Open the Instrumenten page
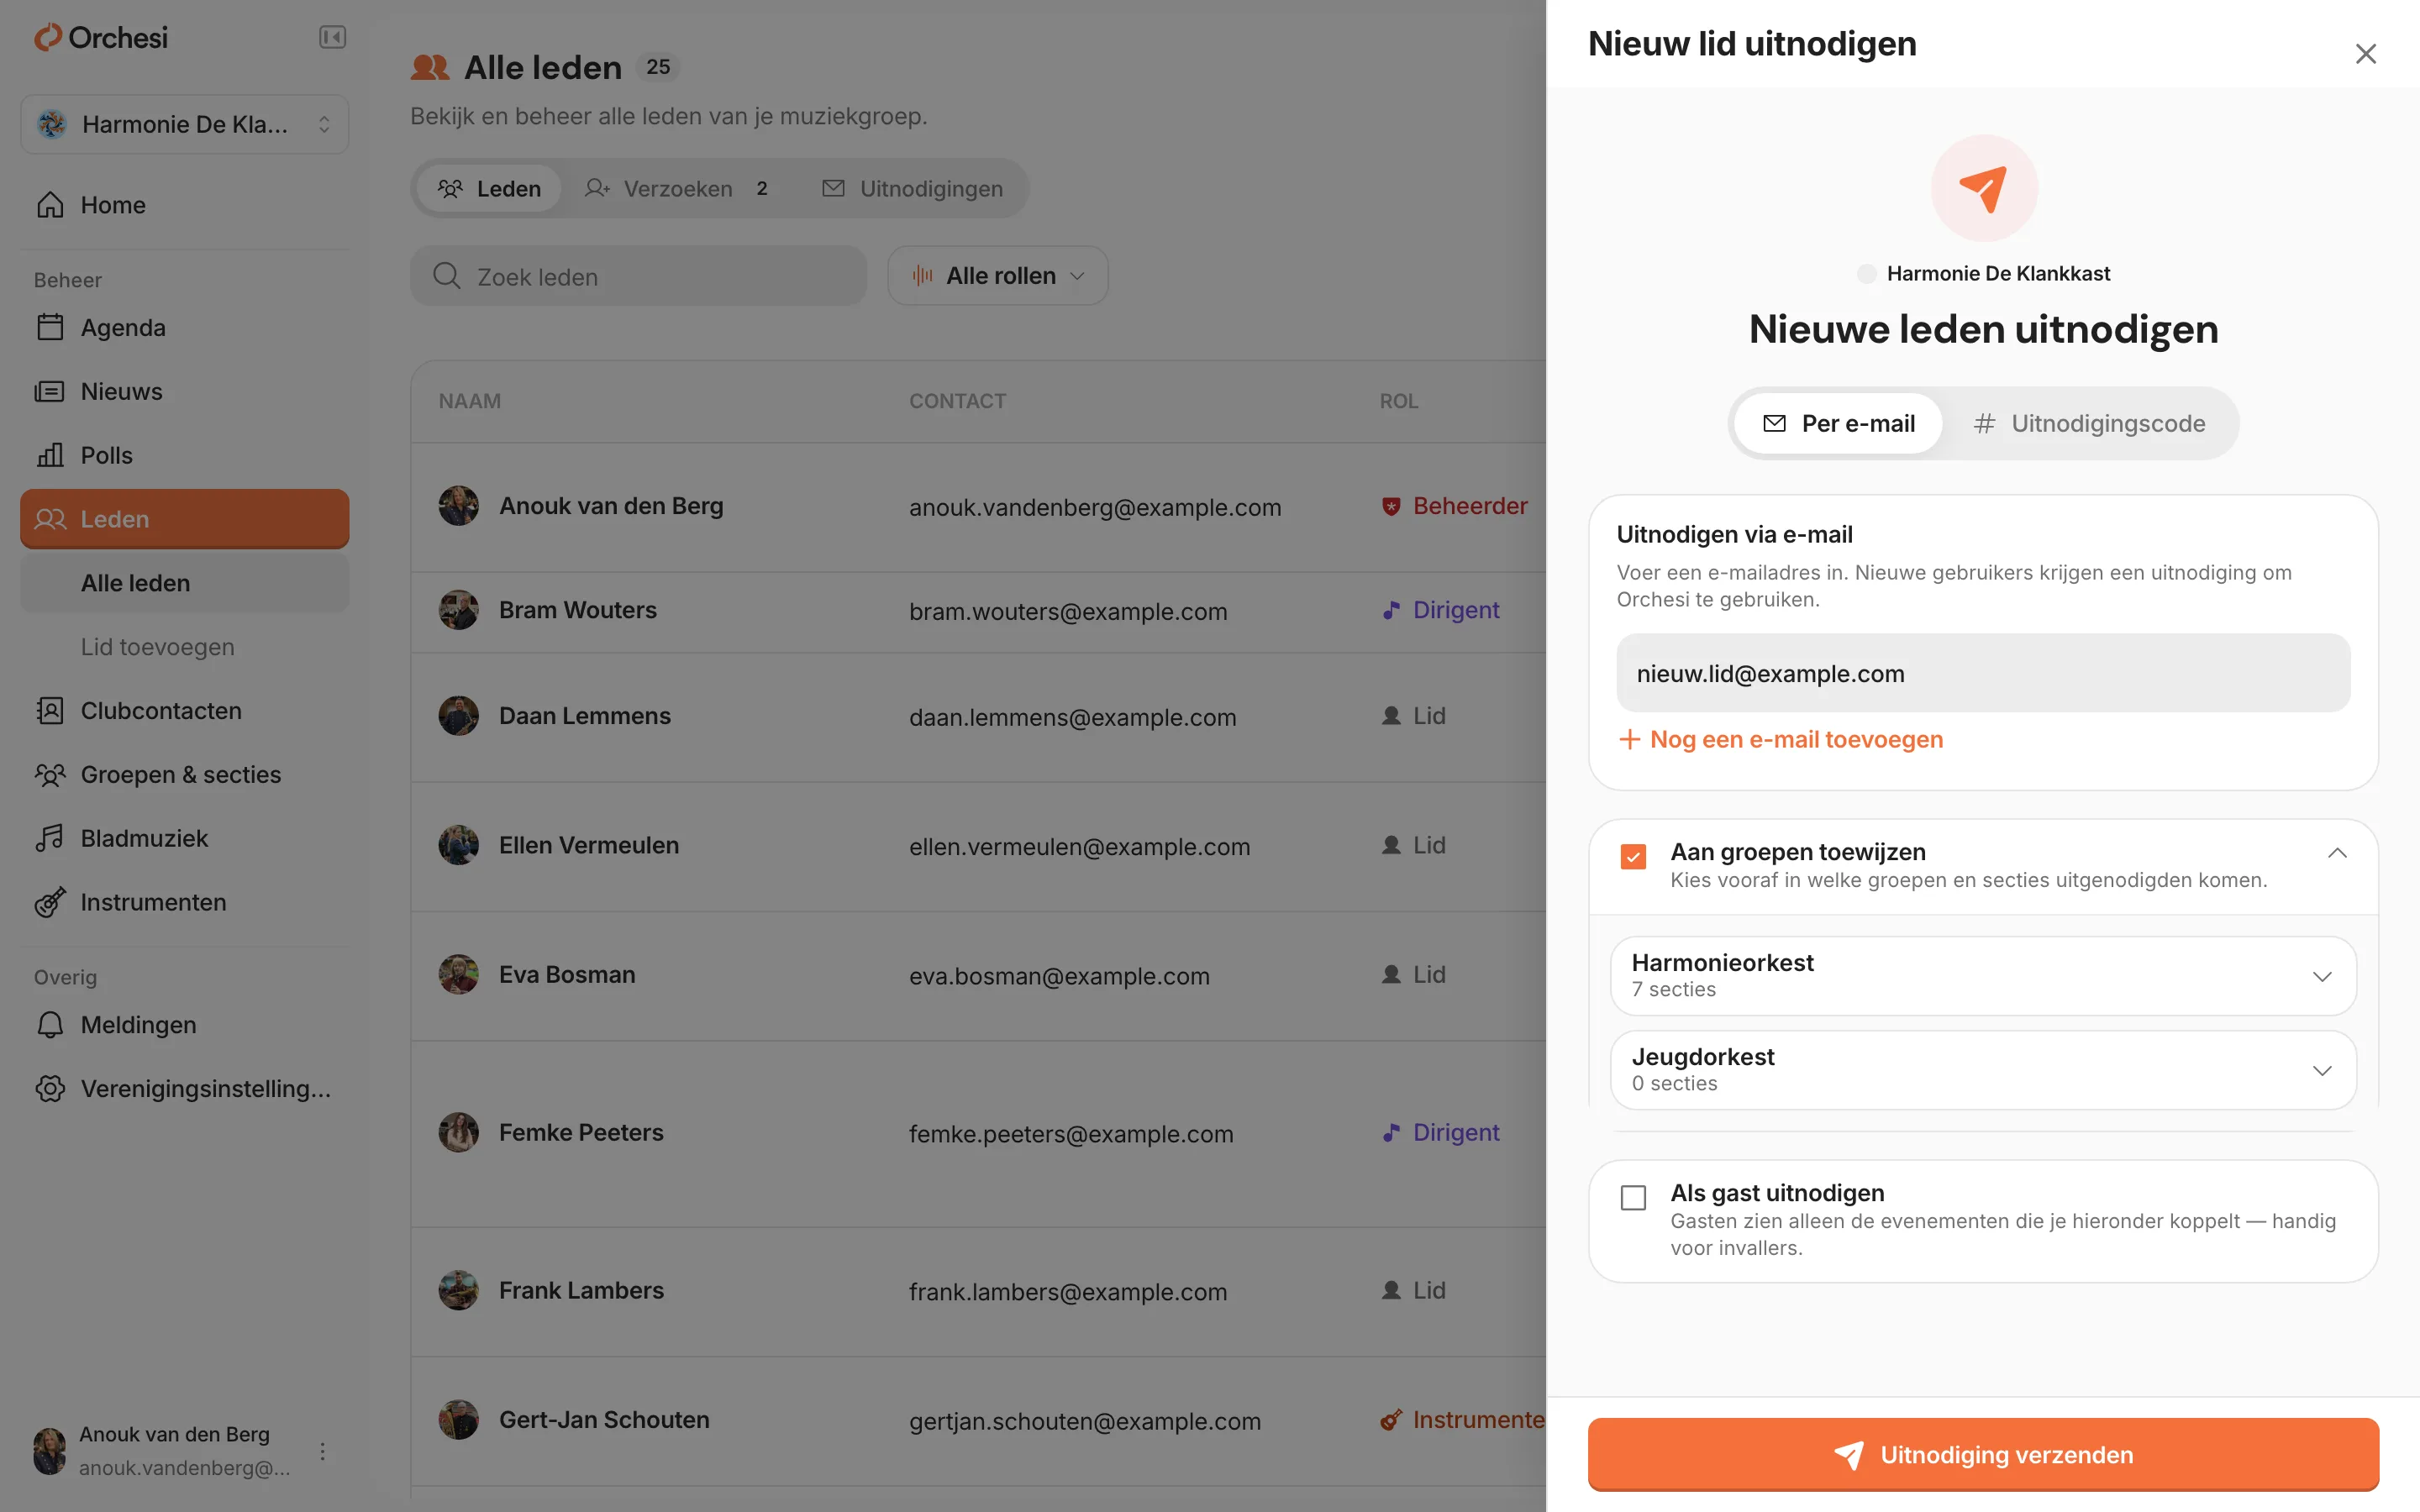The width and height of the screenshot is (2420, 1512). pyautogui.click(x=185, y=902)
